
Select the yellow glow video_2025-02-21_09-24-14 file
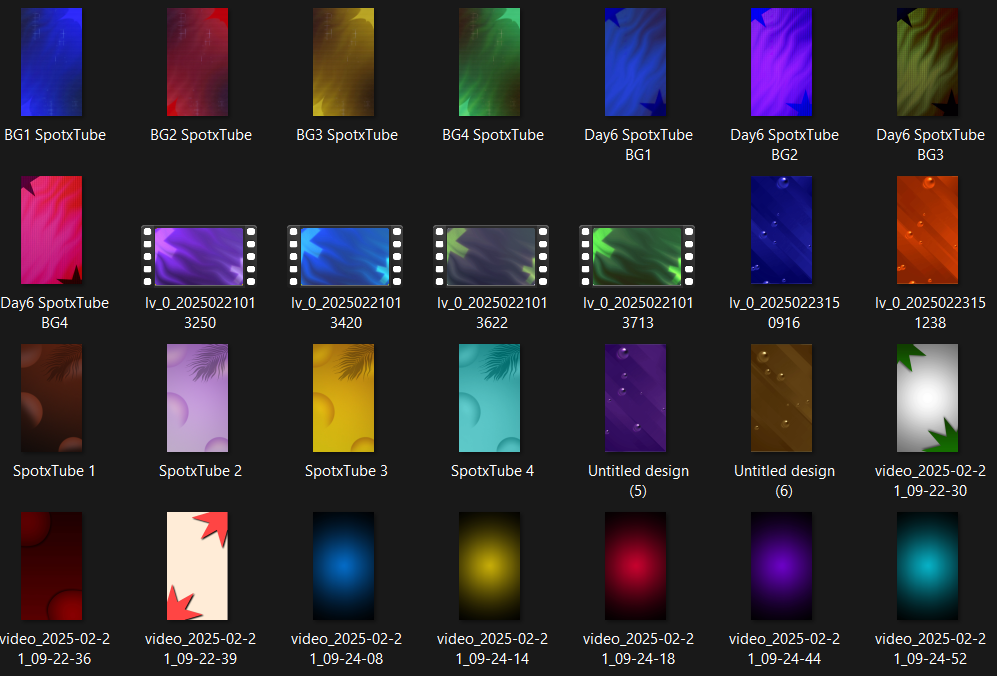(x=489, y=566)
